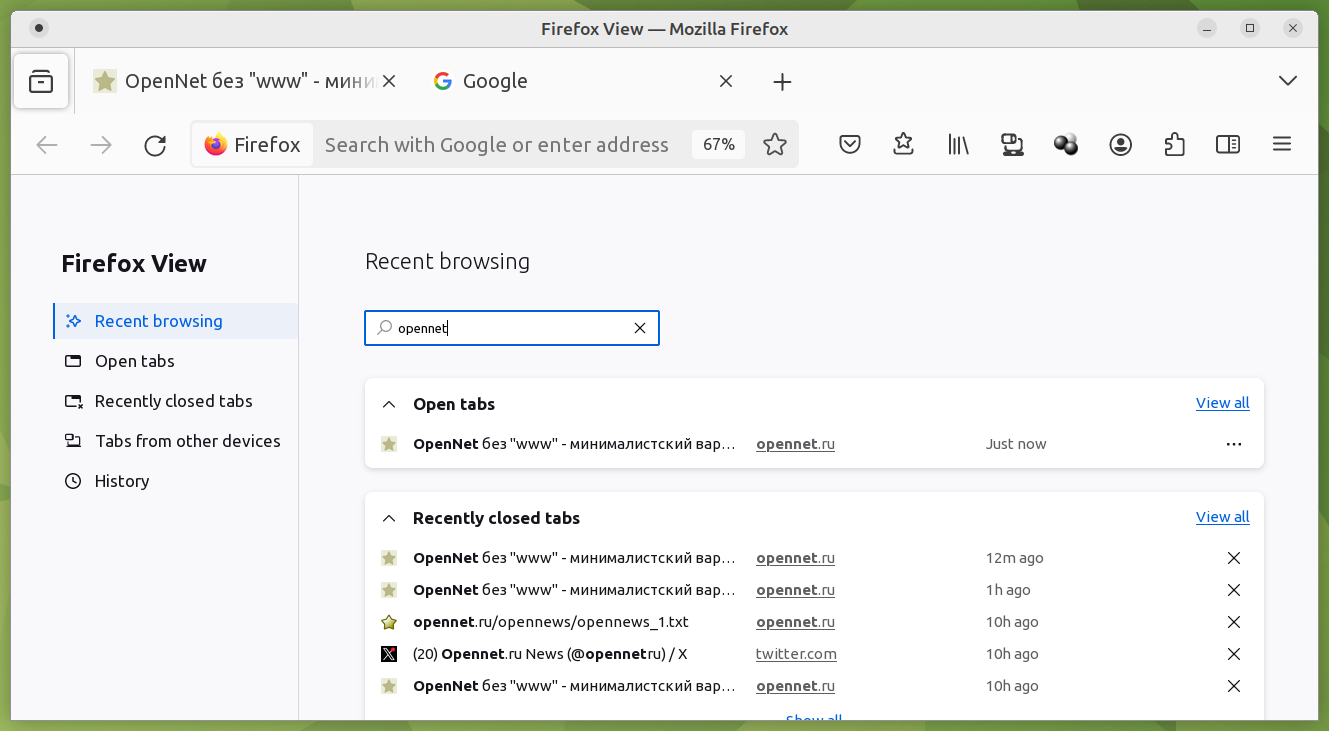This screenshot has height=731, width=1329.
Task: Switch to the Google tab
Action: [x=570, y=81]
